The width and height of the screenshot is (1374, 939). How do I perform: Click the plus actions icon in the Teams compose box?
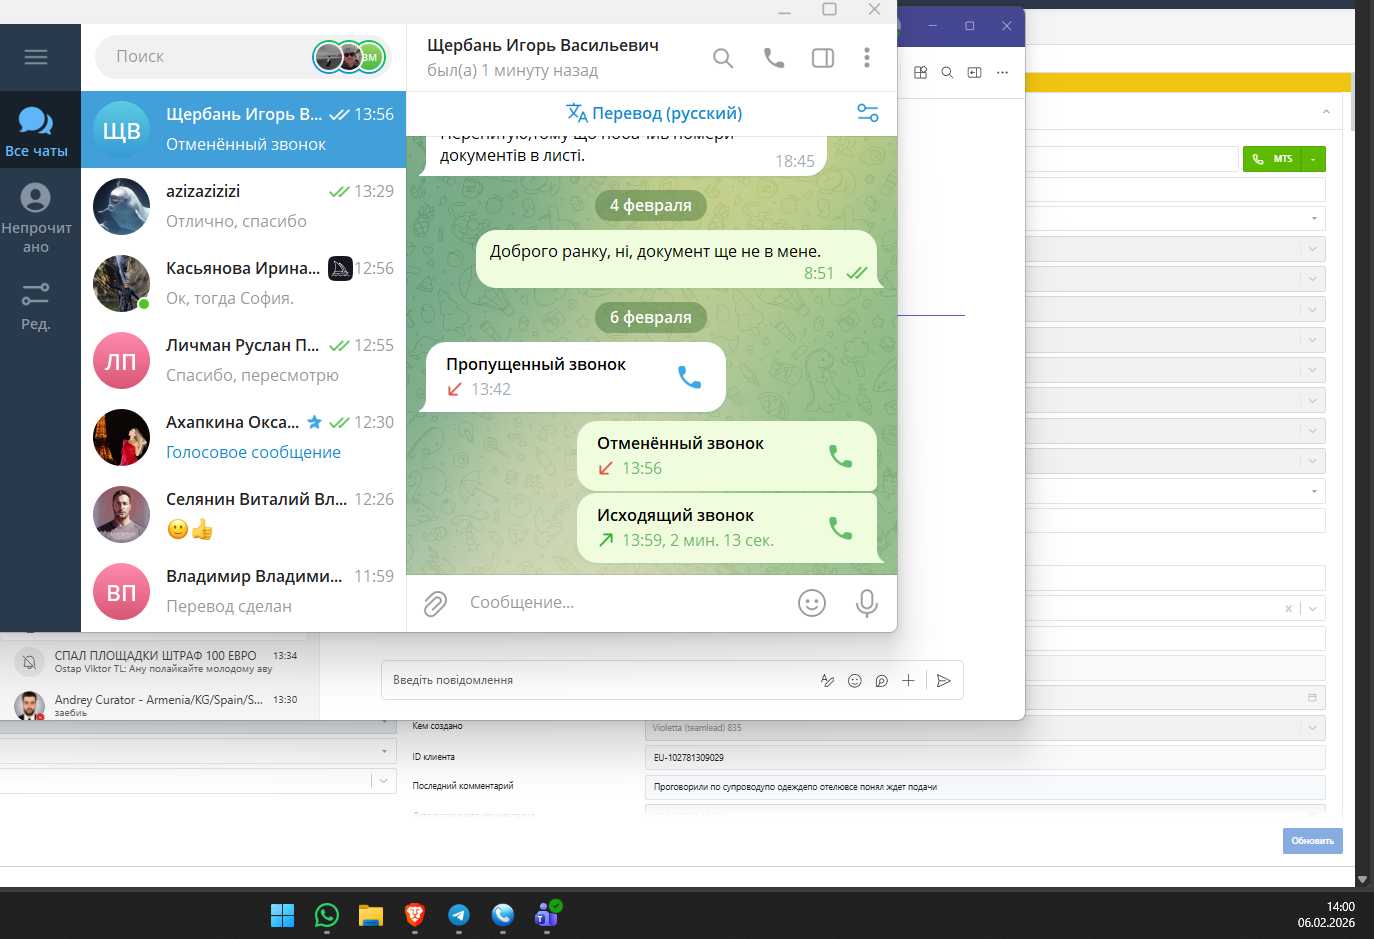[x=908, y=680]
